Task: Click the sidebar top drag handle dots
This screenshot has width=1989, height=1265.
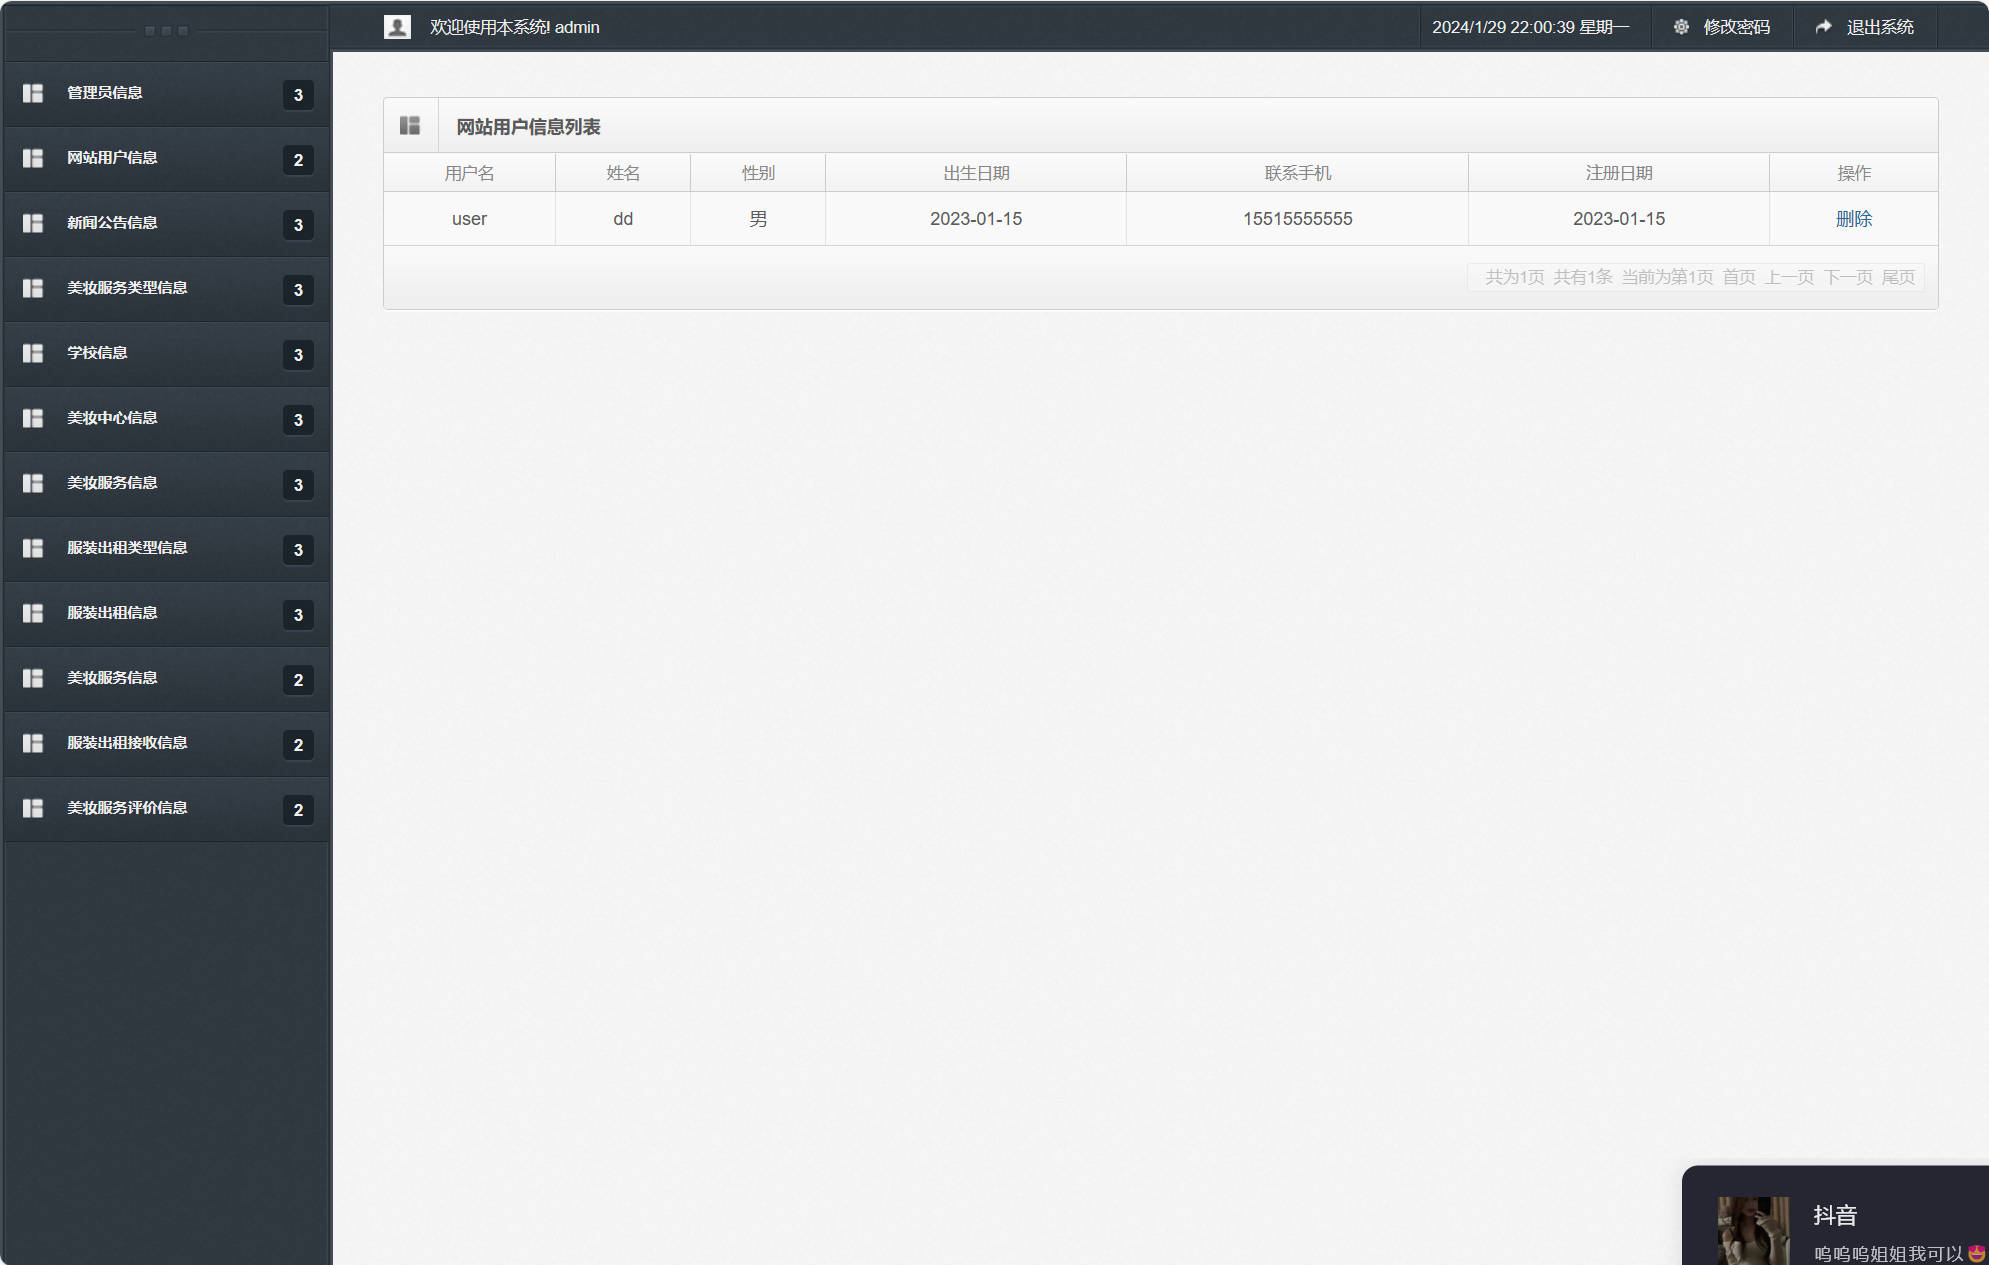Action: pyautogui.click(x=166, y=31)
